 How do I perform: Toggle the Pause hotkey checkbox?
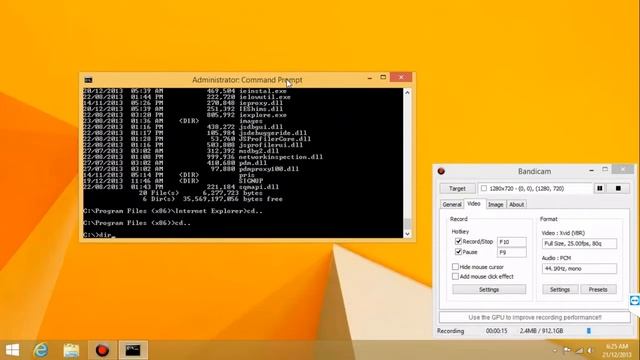pos(458,252)
